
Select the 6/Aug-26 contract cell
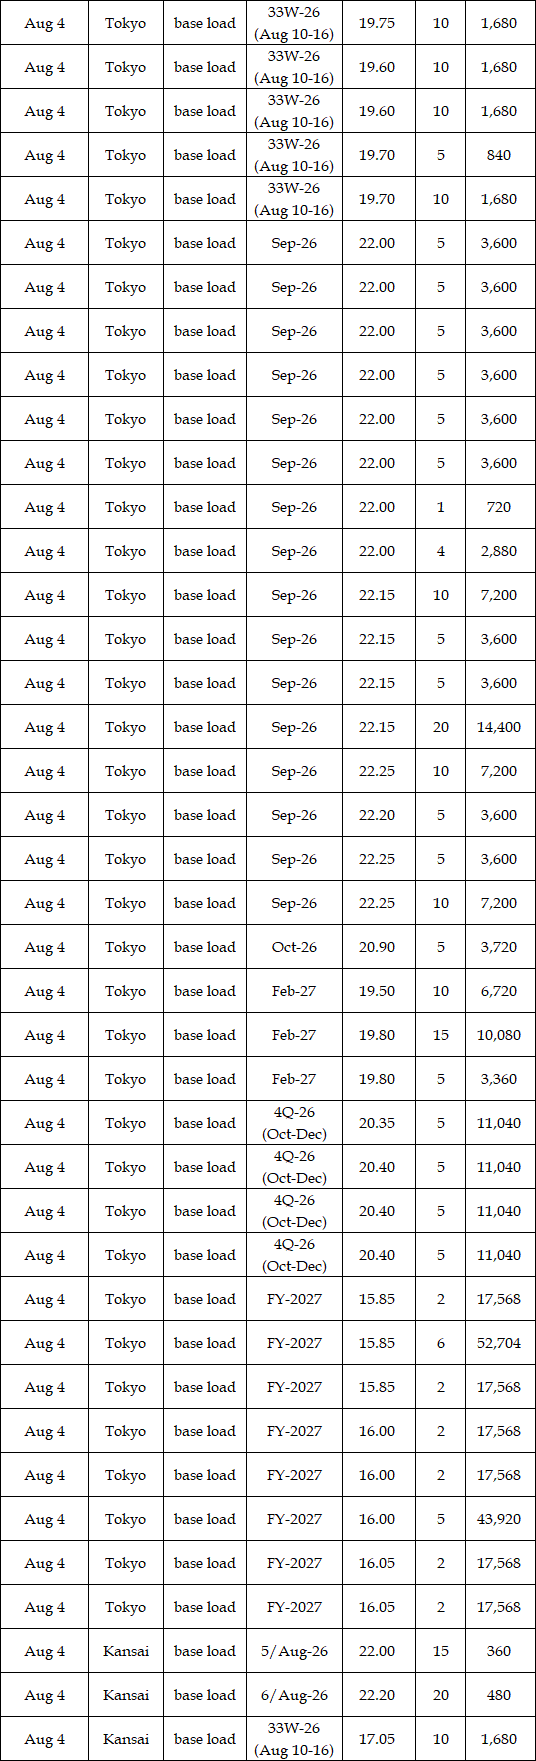[294, 1695]
